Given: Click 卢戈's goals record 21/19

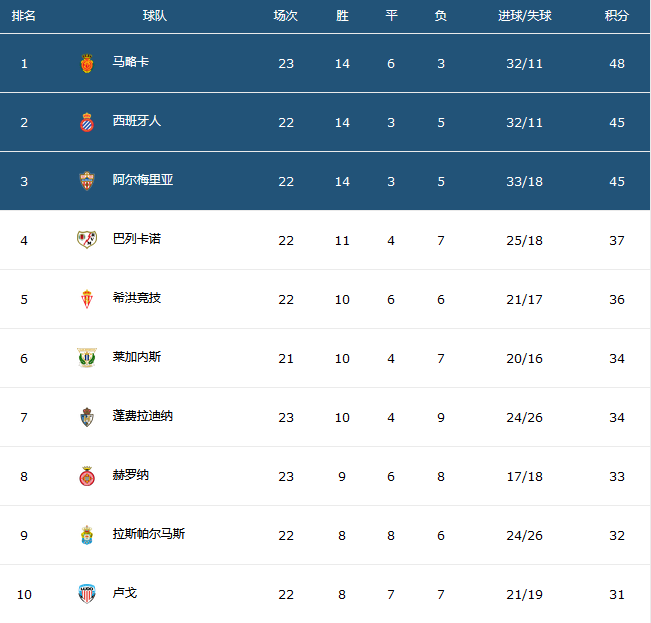Looking at the screenshot, I should pos(524,594).
